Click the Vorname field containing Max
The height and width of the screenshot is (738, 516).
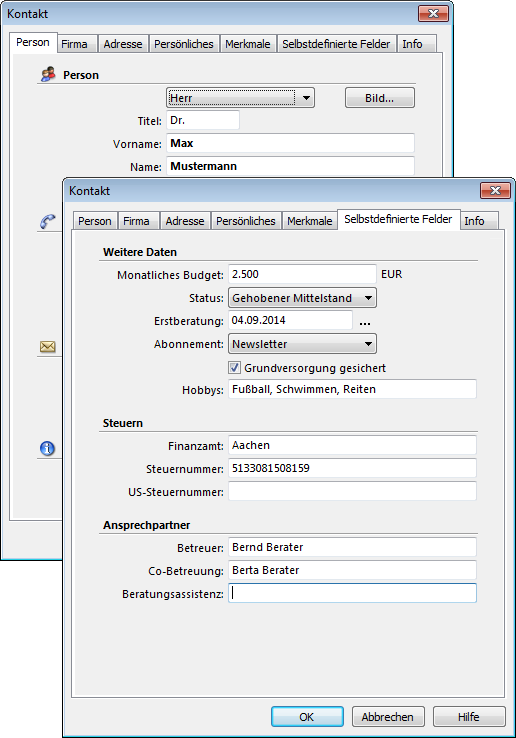(x=290, y=143)
